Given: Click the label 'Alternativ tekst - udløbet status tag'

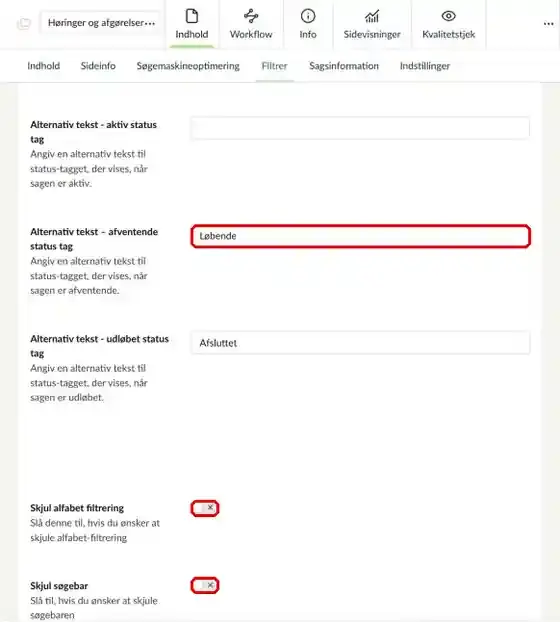Looking at the screenshot, I should pyautogui.click(x=100, y=346).
